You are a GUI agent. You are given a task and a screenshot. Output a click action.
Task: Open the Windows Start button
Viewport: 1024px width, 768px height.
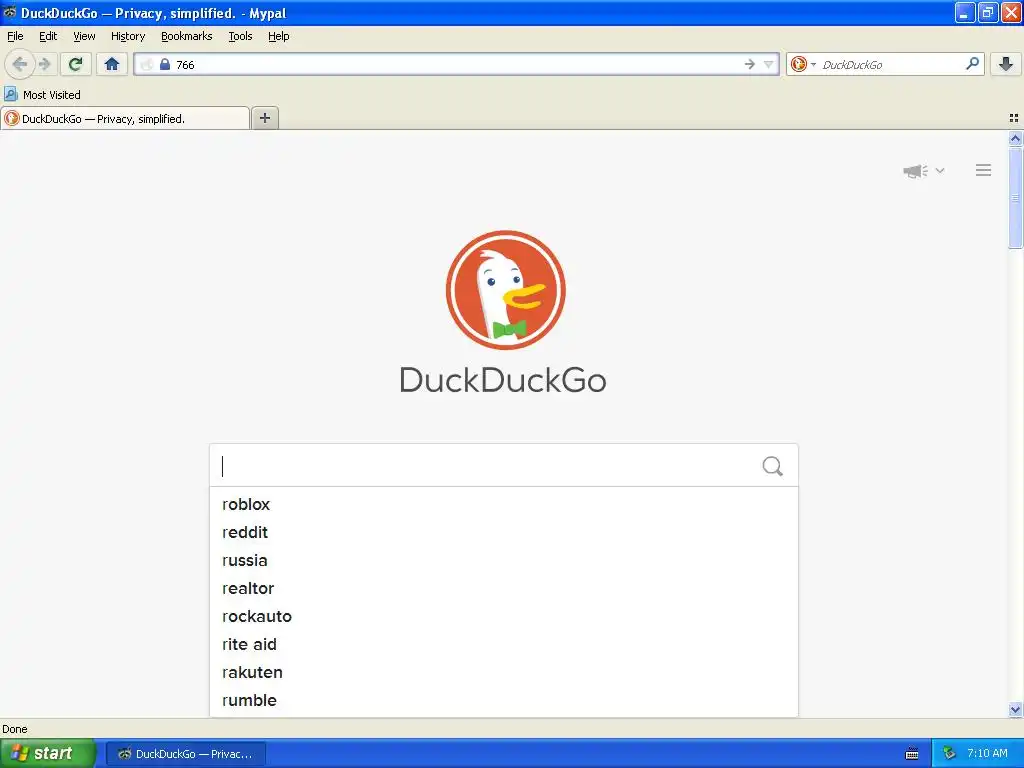[x=47, y=753]
